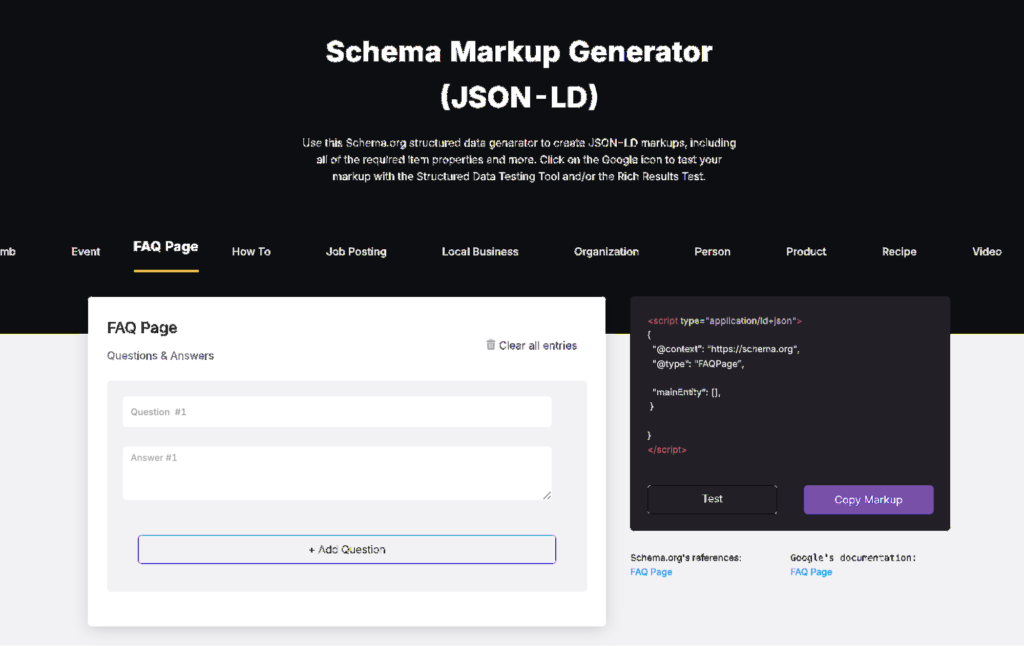This screenshot has height=646, width=1024.
Task: Click the + Add Question button
Action: tap(347, 549)
